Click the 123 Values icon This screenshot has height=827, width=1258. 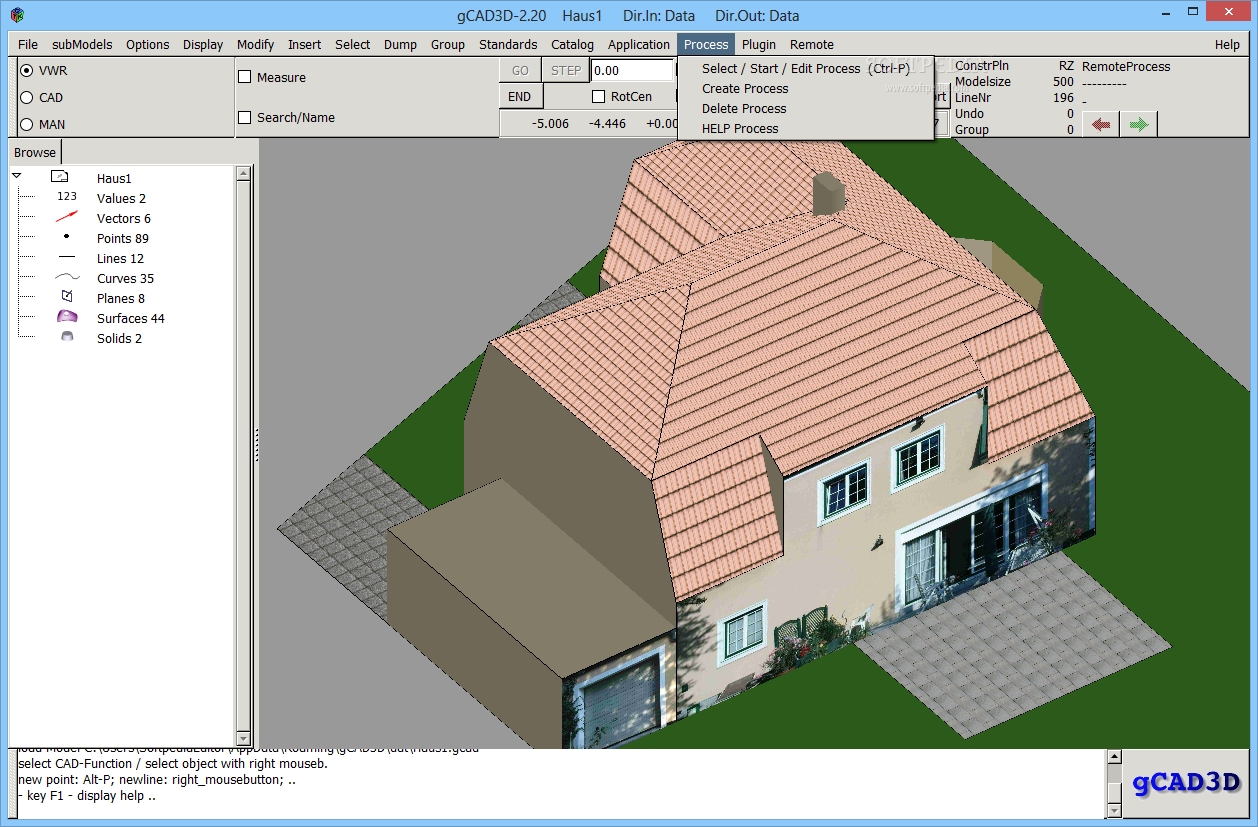click(x=67, y=197)
